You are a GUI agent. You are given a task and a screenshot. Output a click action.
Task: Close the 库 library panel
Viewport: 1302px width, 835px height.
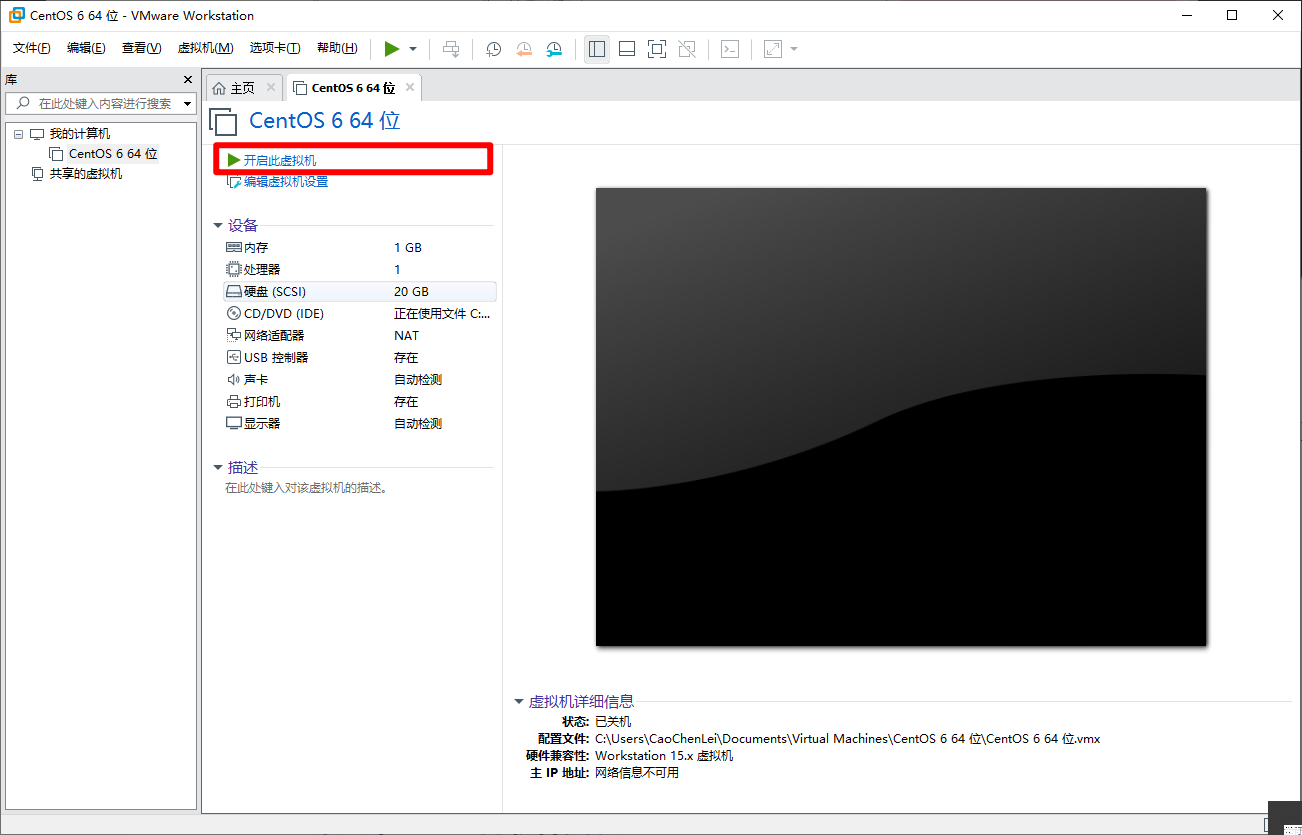coord(188,79)
